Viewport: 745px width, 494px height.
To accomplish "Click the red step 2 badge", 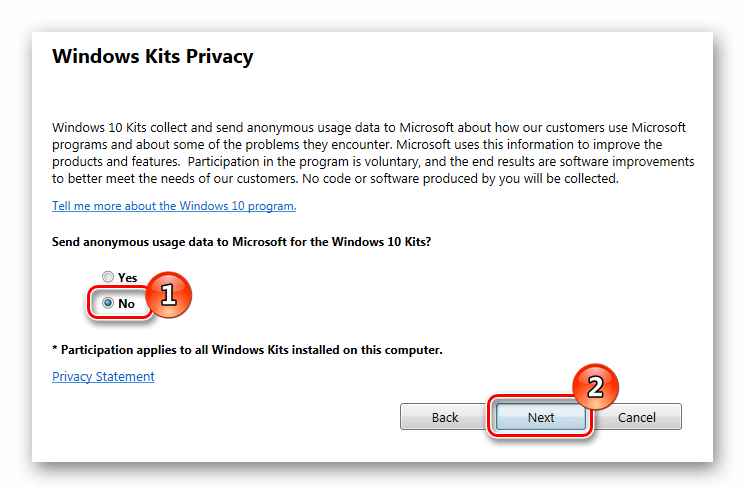I will pyautogui.click(x=595, y=387).
